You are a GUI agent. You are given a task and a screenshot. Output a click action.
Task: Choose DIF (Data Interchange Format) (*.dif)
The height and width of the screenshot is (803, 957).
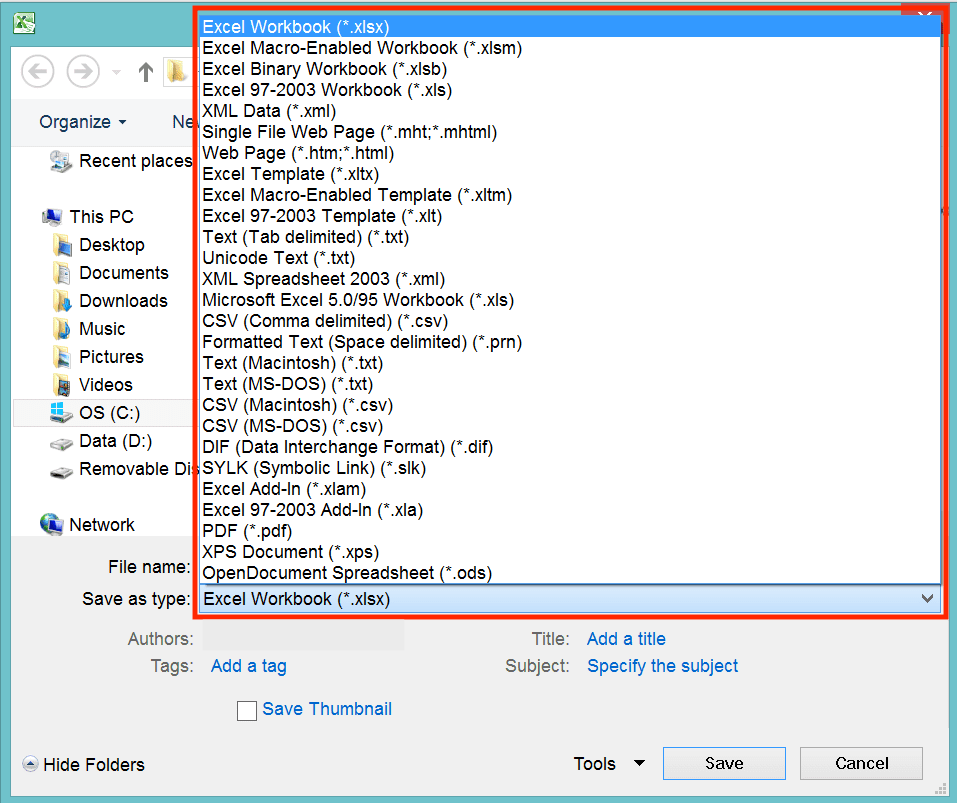[570, 447]
